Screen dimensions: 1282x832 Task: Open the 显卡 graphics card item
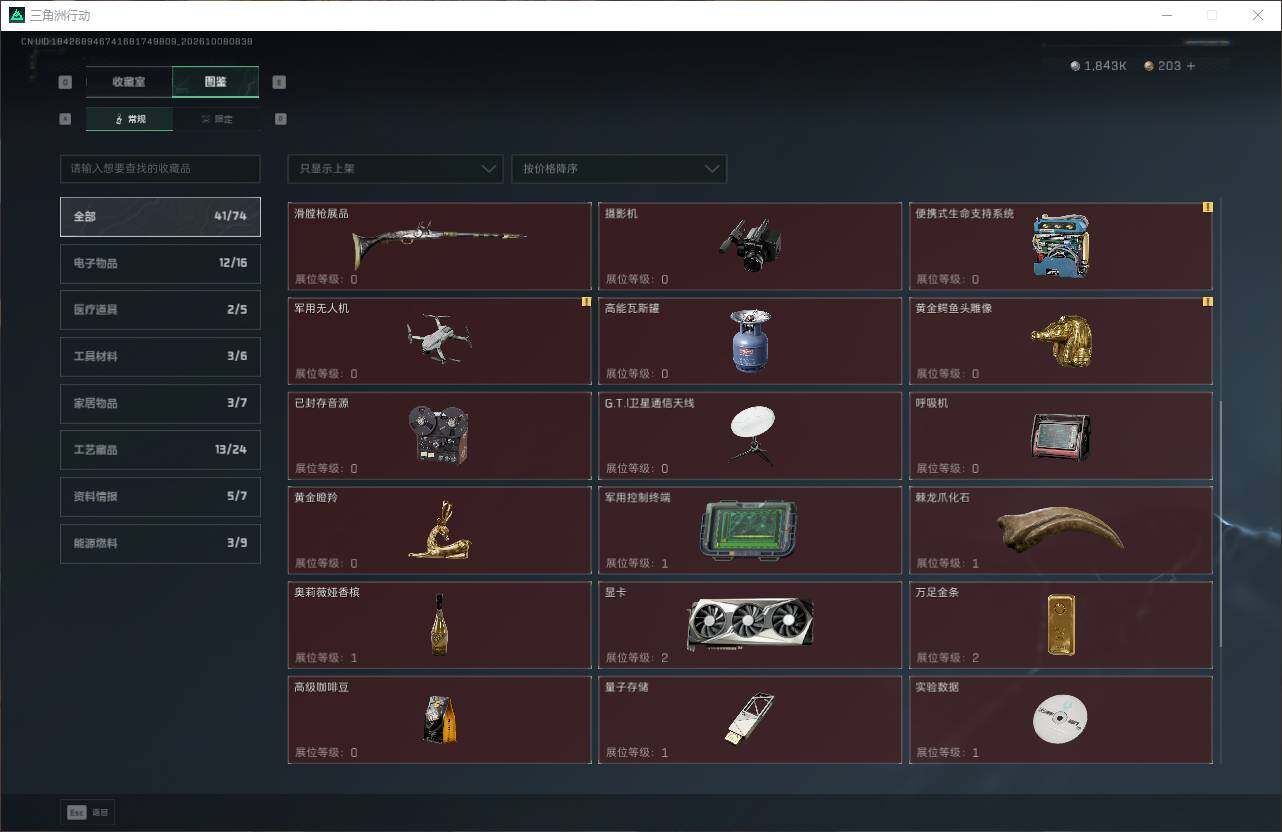(x=750, y=624)
